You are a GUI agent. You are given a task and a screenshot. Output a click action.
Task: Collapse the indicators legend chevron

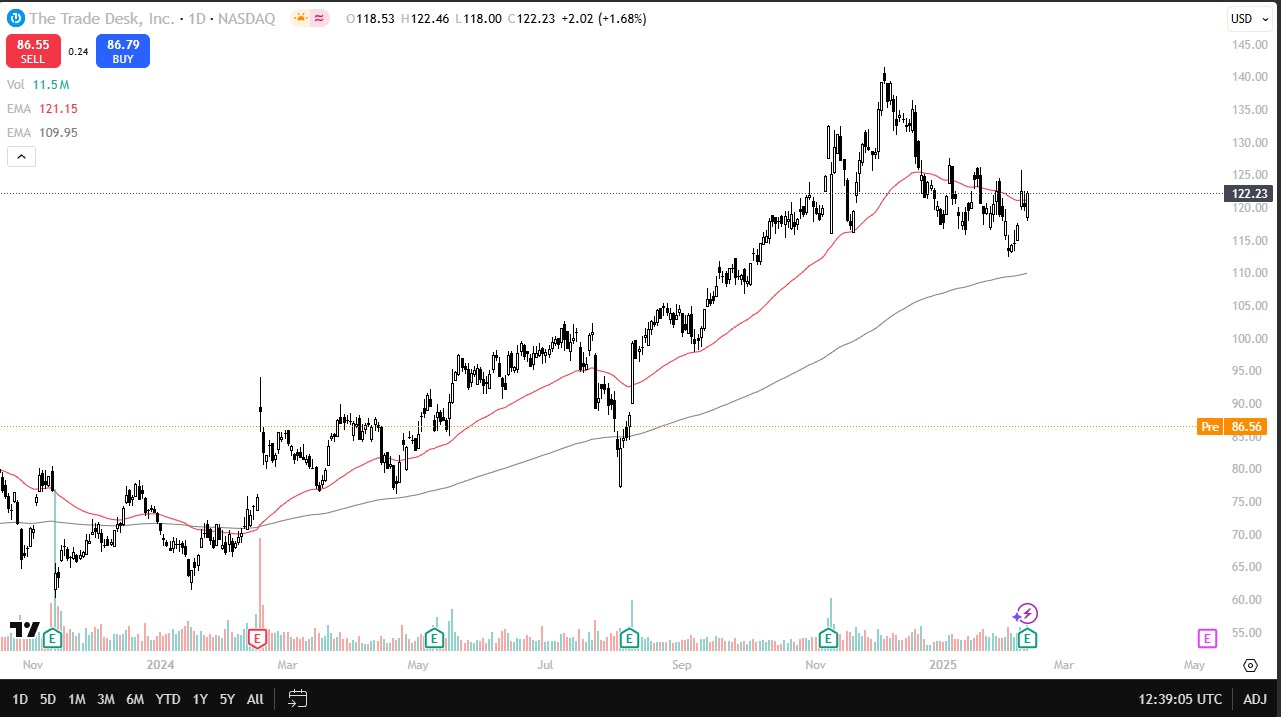click(x=21, y=156)
